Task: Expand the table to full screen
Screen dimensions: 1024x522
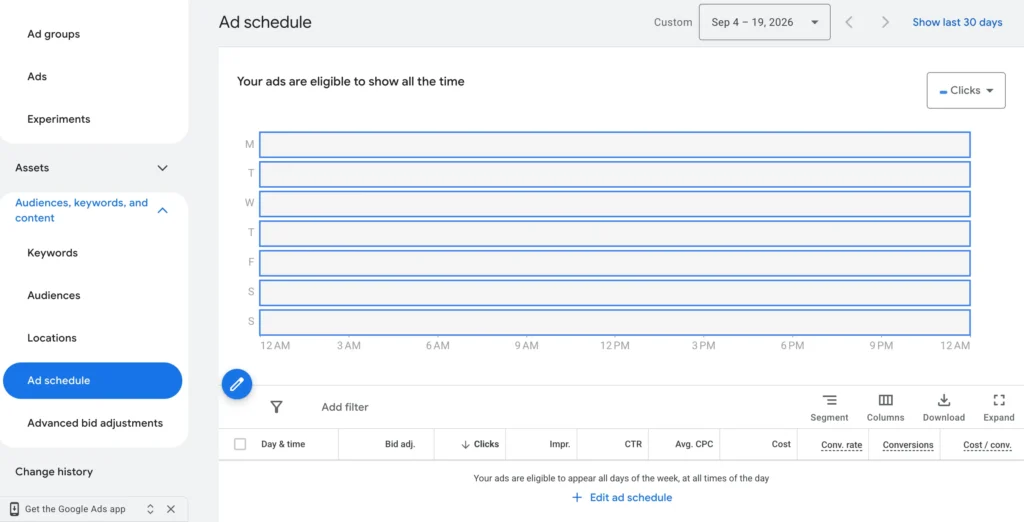Action: pos(999,408)
